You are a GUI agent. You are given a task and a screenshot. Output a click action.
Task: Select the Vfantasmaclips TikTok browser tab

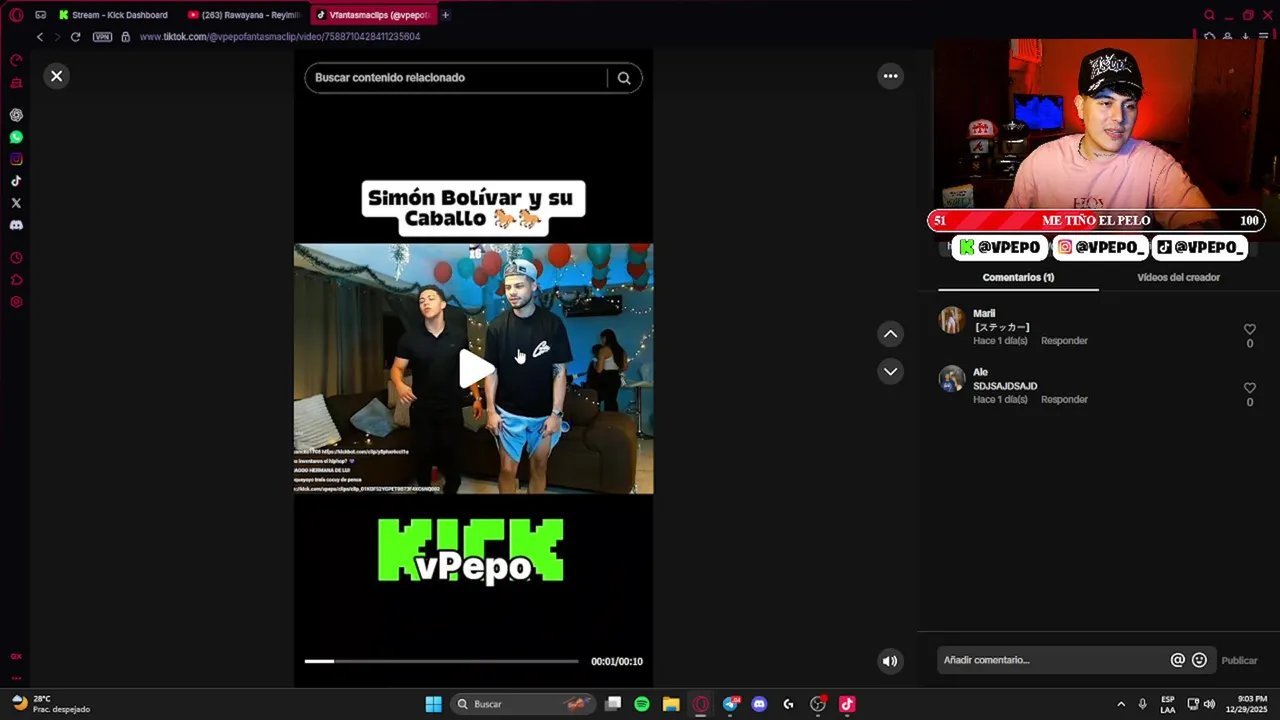(373, 15)
